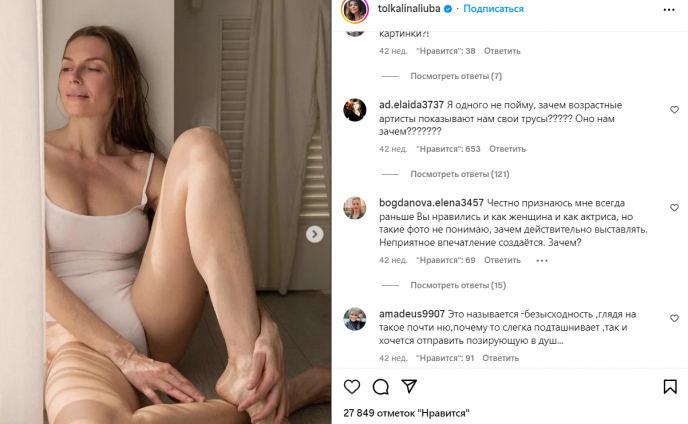Expand the 15 replies thread

pos(458,285)
